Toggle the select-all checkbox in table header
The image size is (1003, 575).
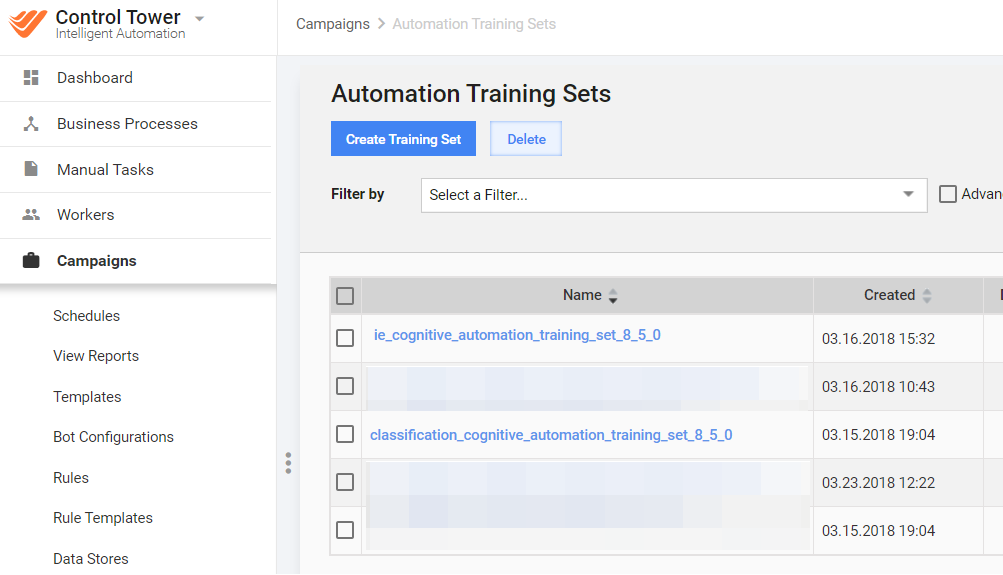(x=345, y=295)
